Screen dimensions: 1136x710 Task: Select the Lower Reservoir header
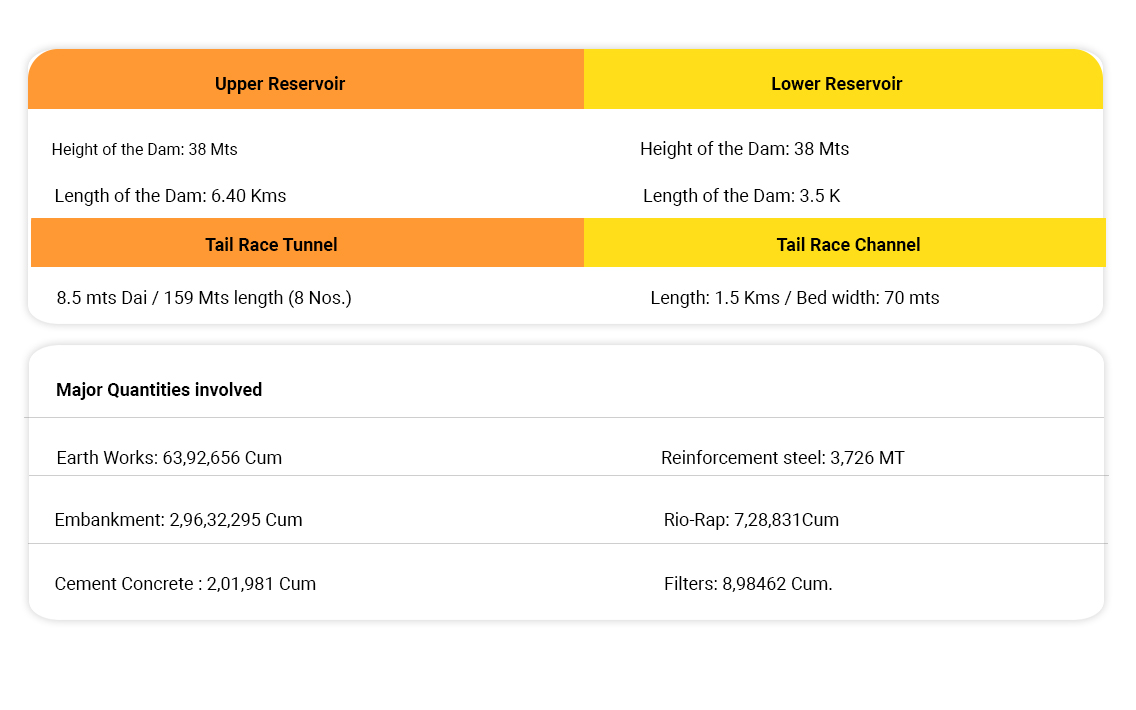(x=836, y=84)
